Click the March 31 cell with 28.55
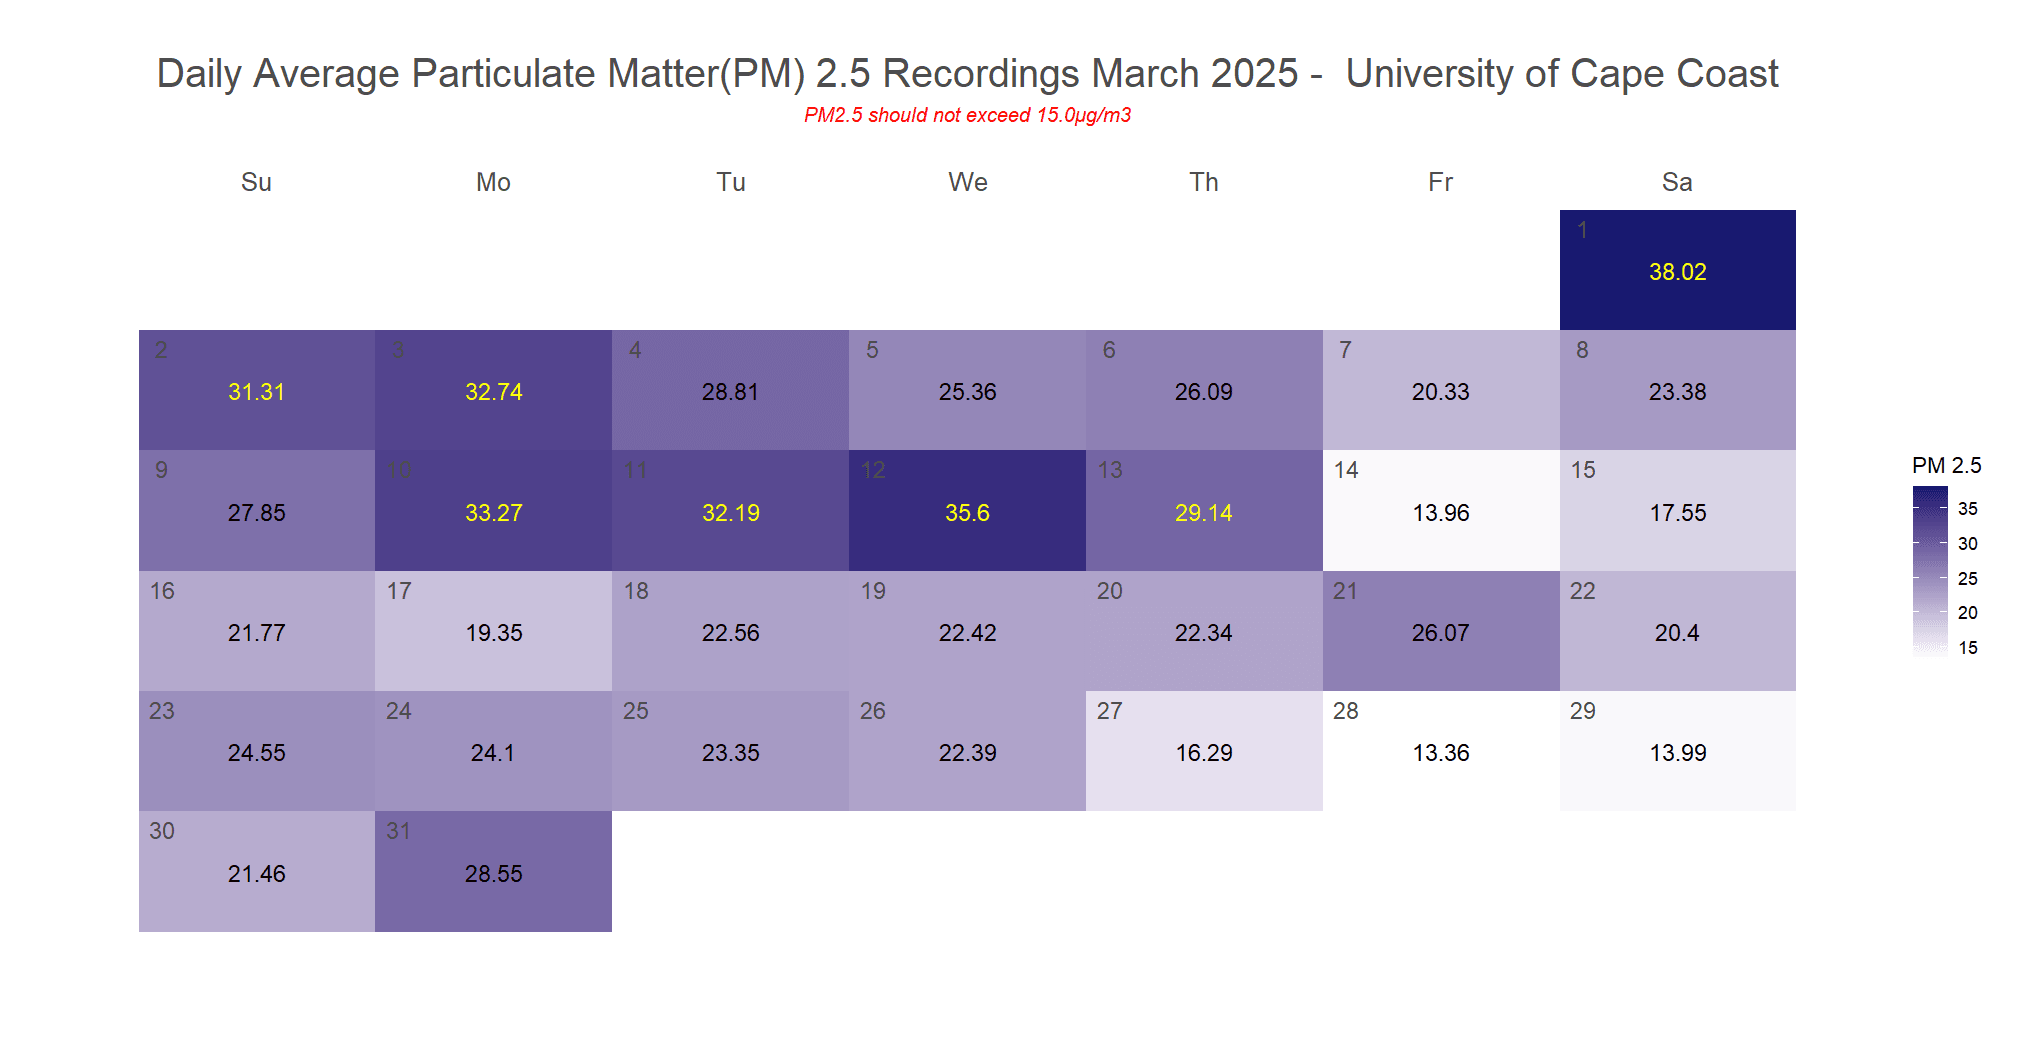 493,872
